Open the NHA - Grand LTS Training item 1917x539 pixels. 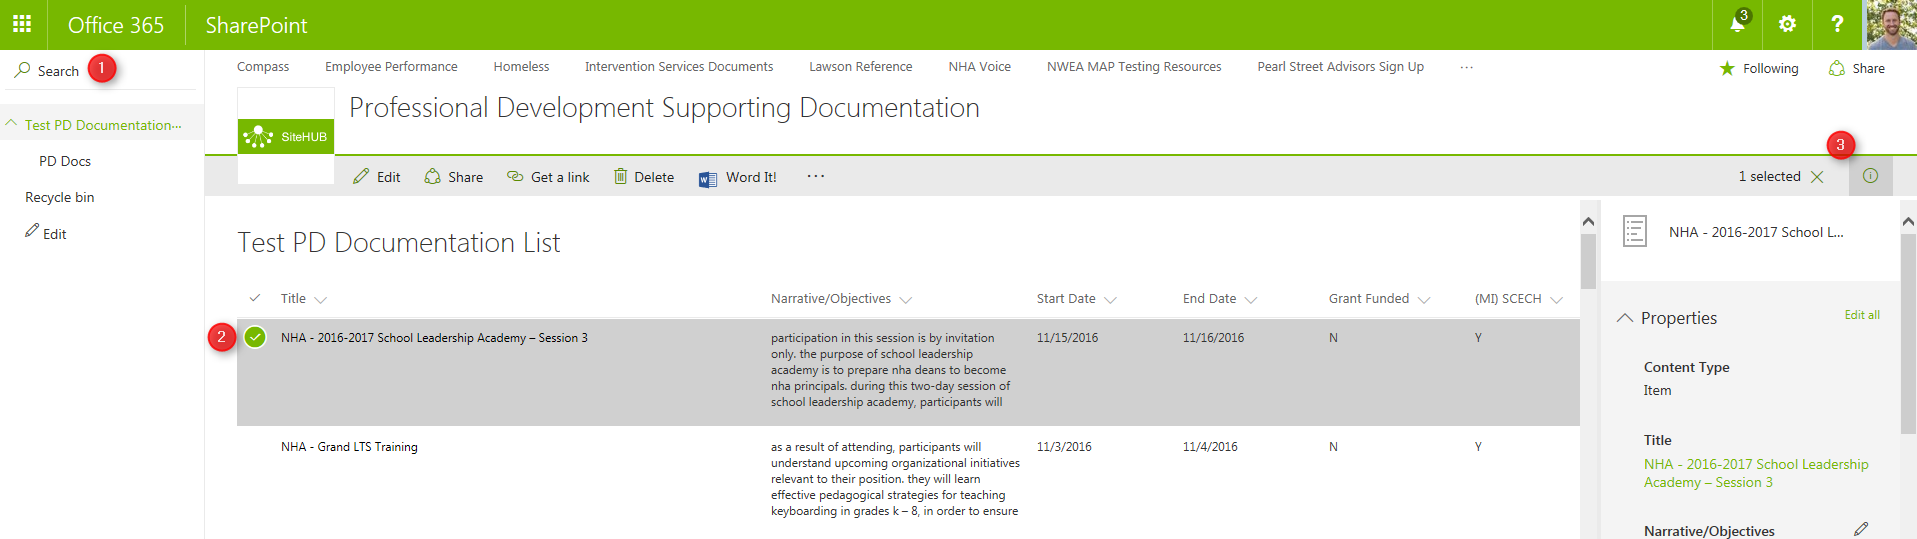point(349,447)
